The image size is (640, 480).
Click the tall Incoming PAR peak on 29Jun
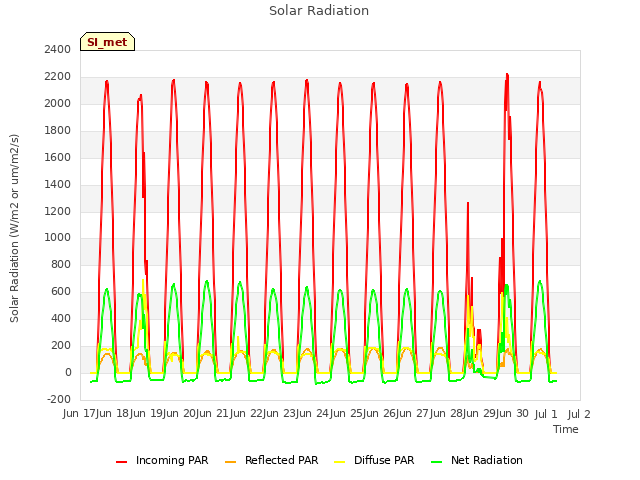coord(507,75)
